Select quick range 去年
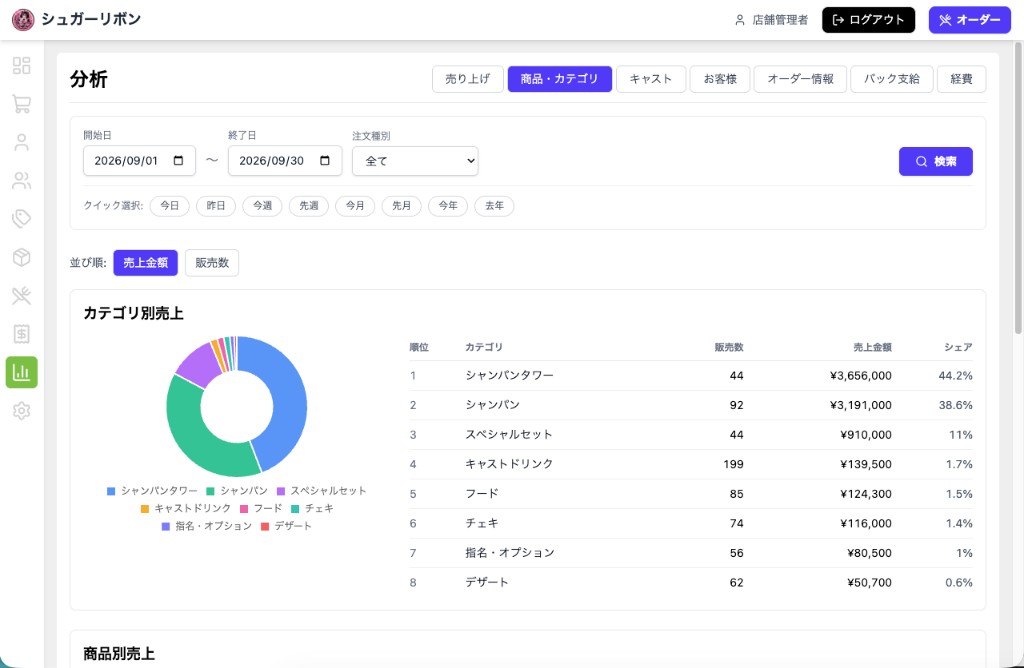The image size is (1024, 668). point(494,206)
